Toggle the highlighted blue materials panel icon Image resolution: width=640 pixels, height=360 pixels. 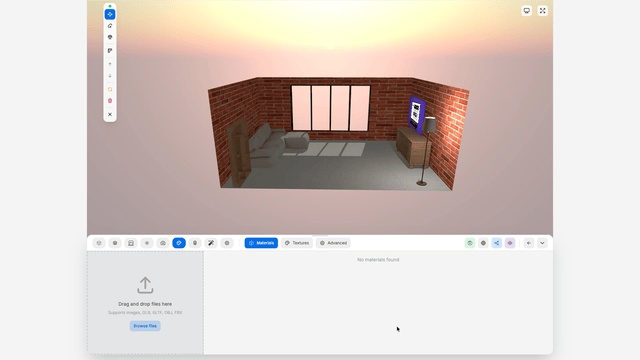pos(179,243)
